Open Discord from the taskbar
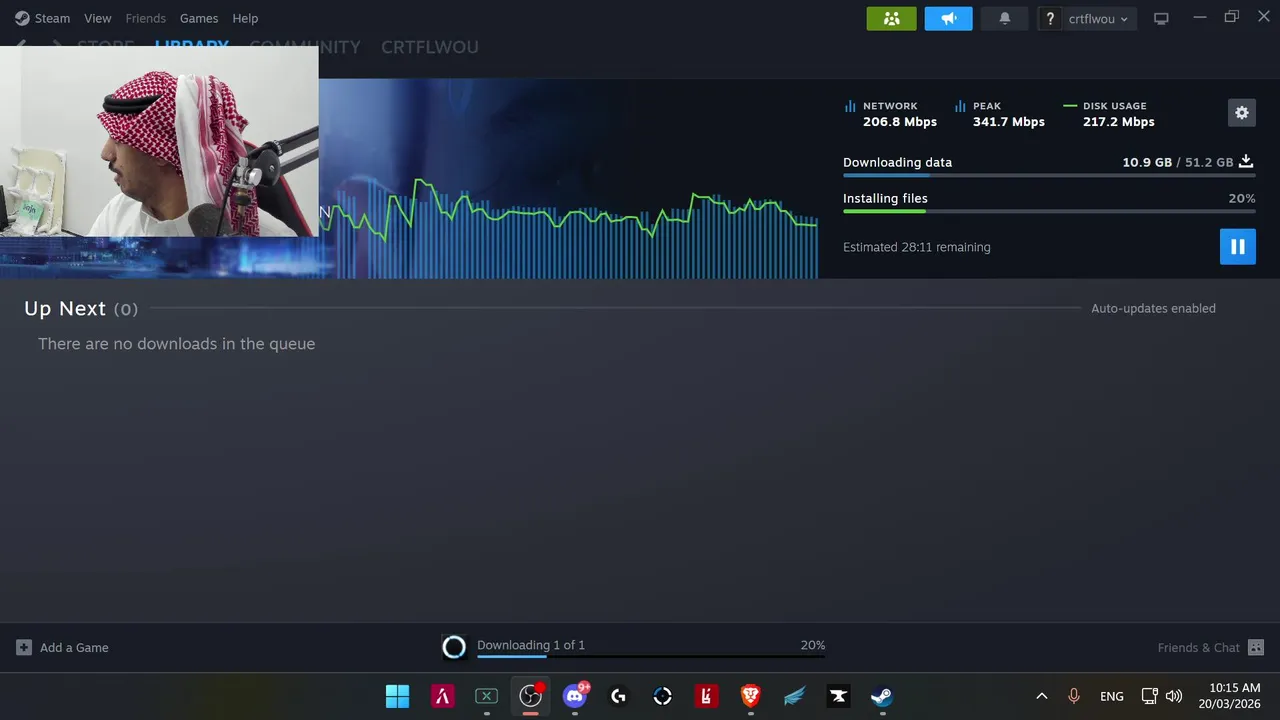 (x=575, y=696)
